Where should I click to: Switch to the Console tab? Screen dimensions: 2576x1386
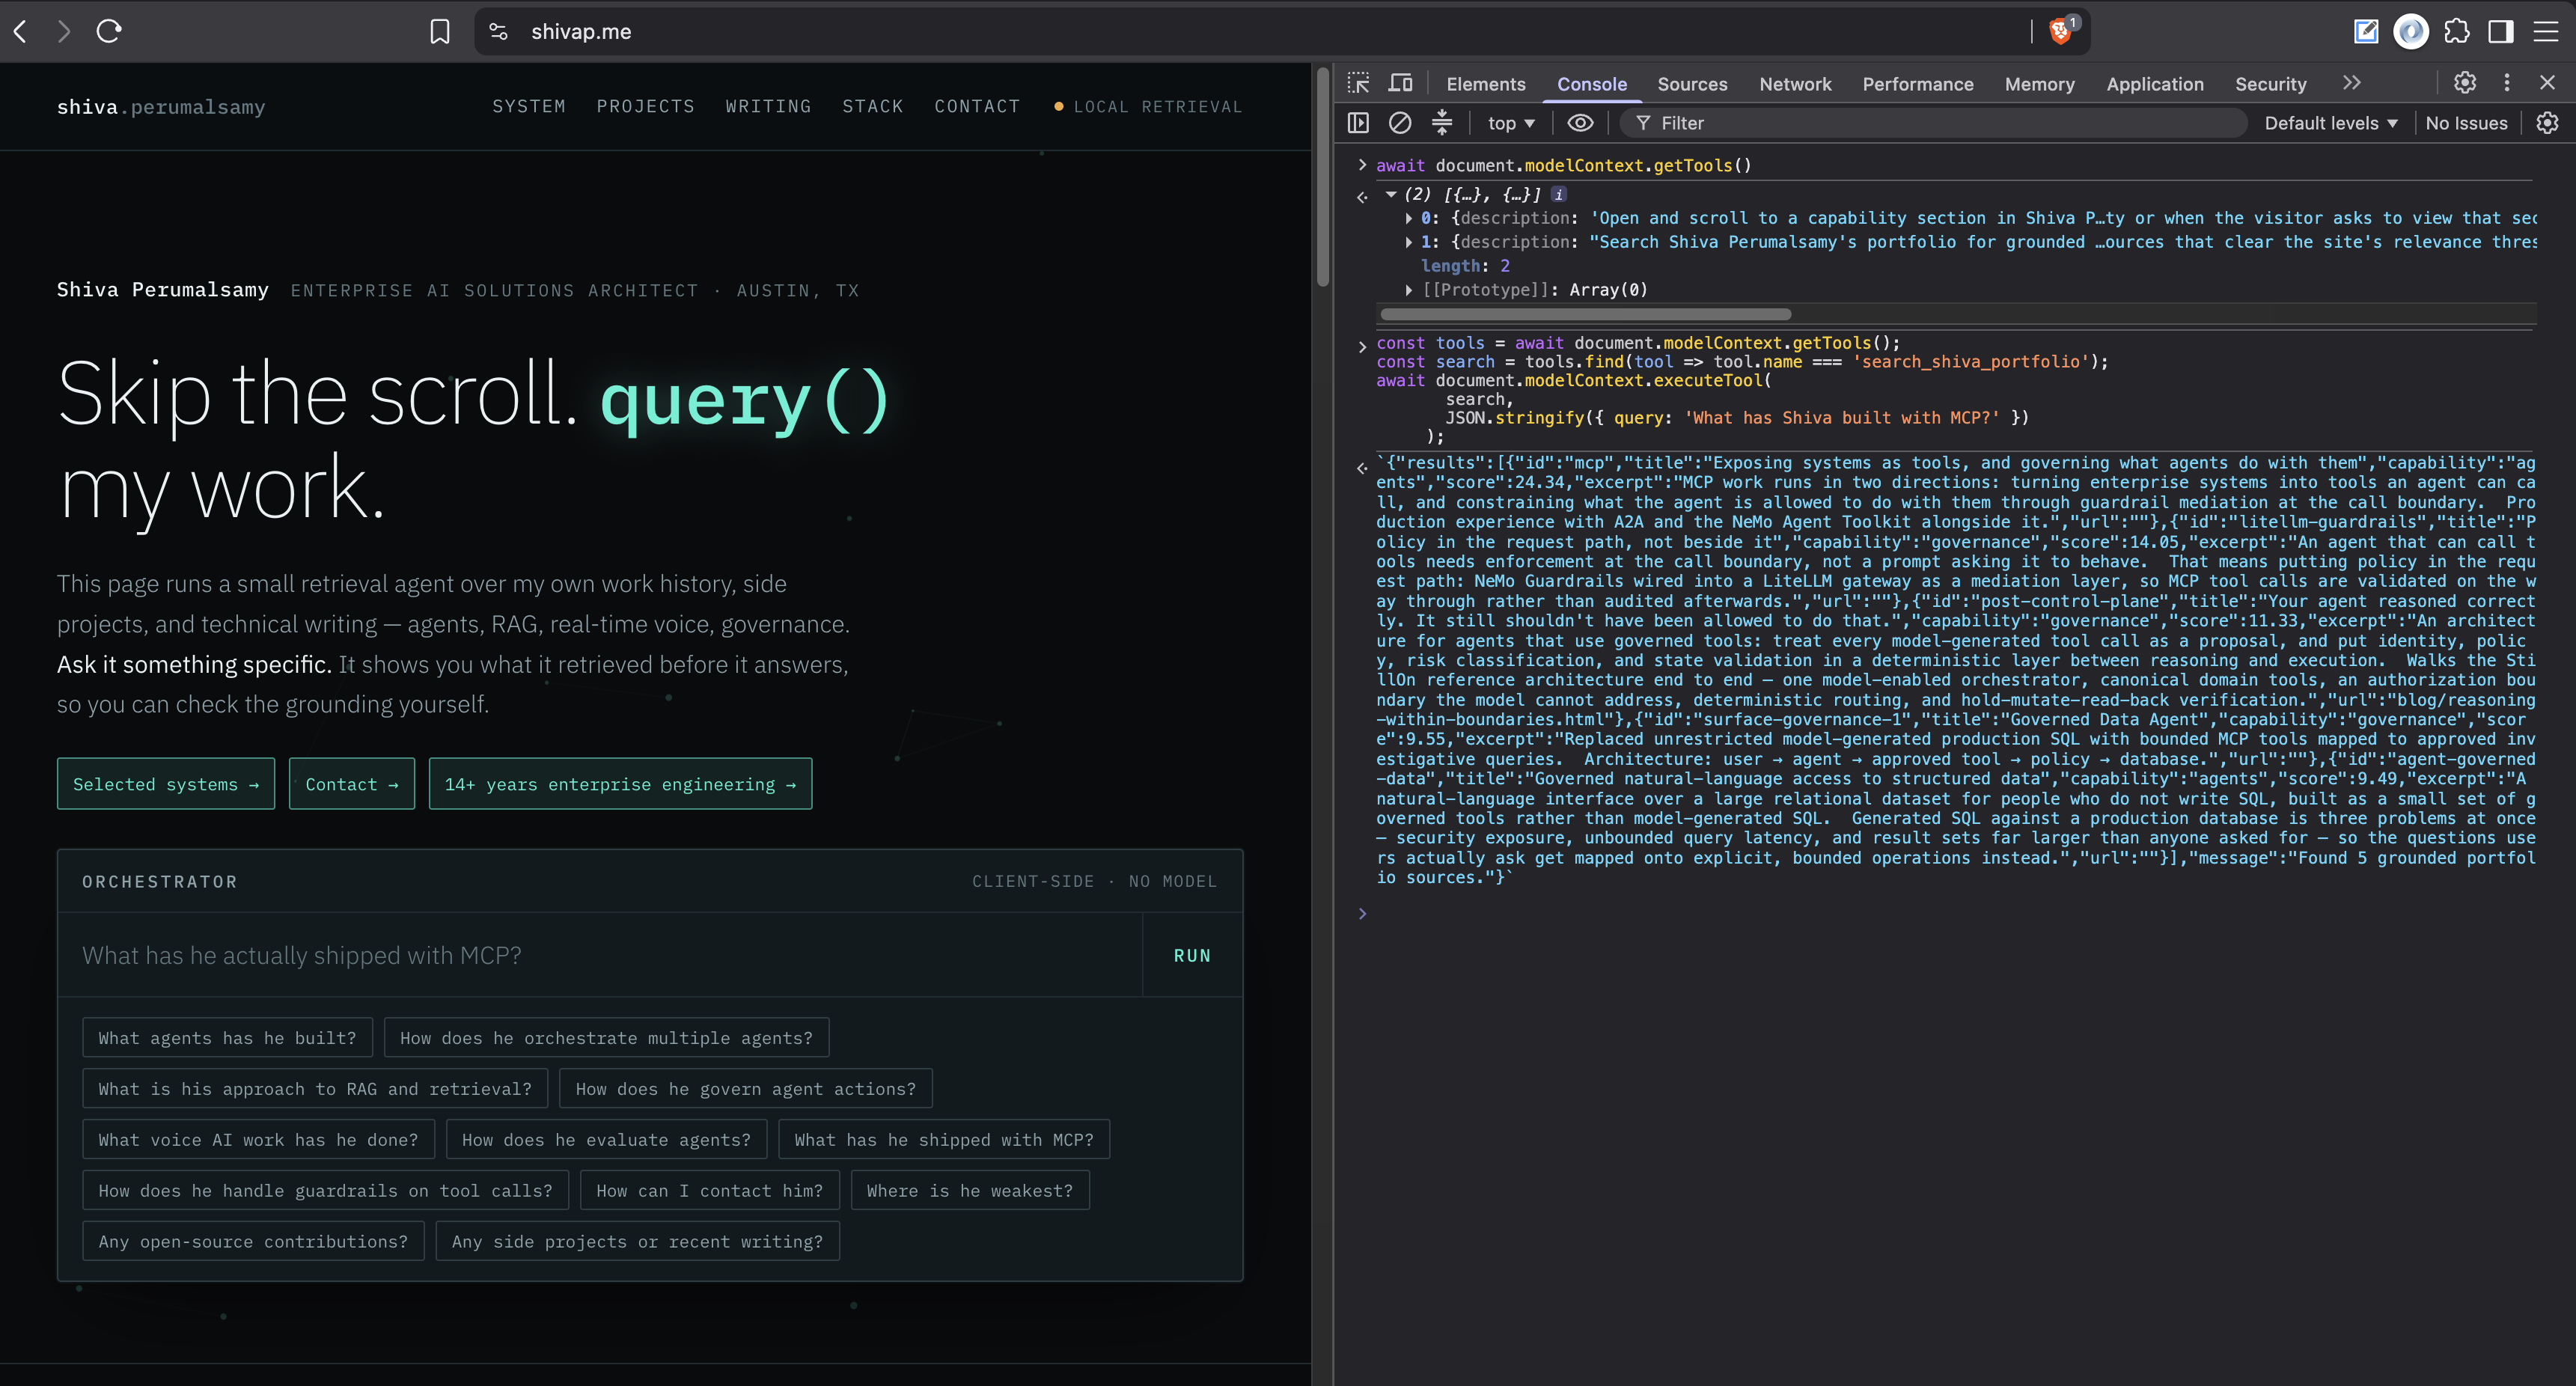click(1592, 84)
